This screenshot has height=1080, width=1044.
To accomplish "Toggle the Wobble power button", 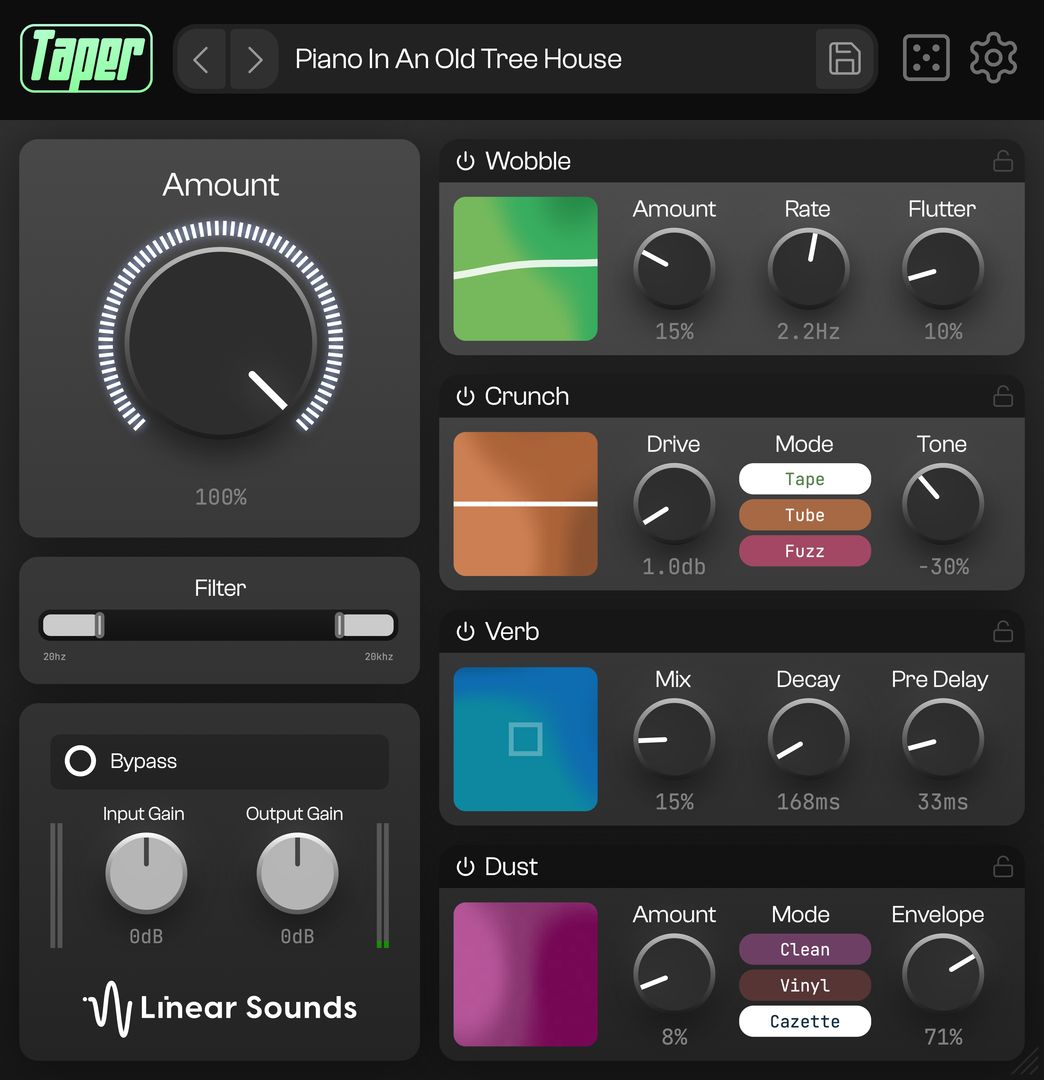I will click(465, 161).
